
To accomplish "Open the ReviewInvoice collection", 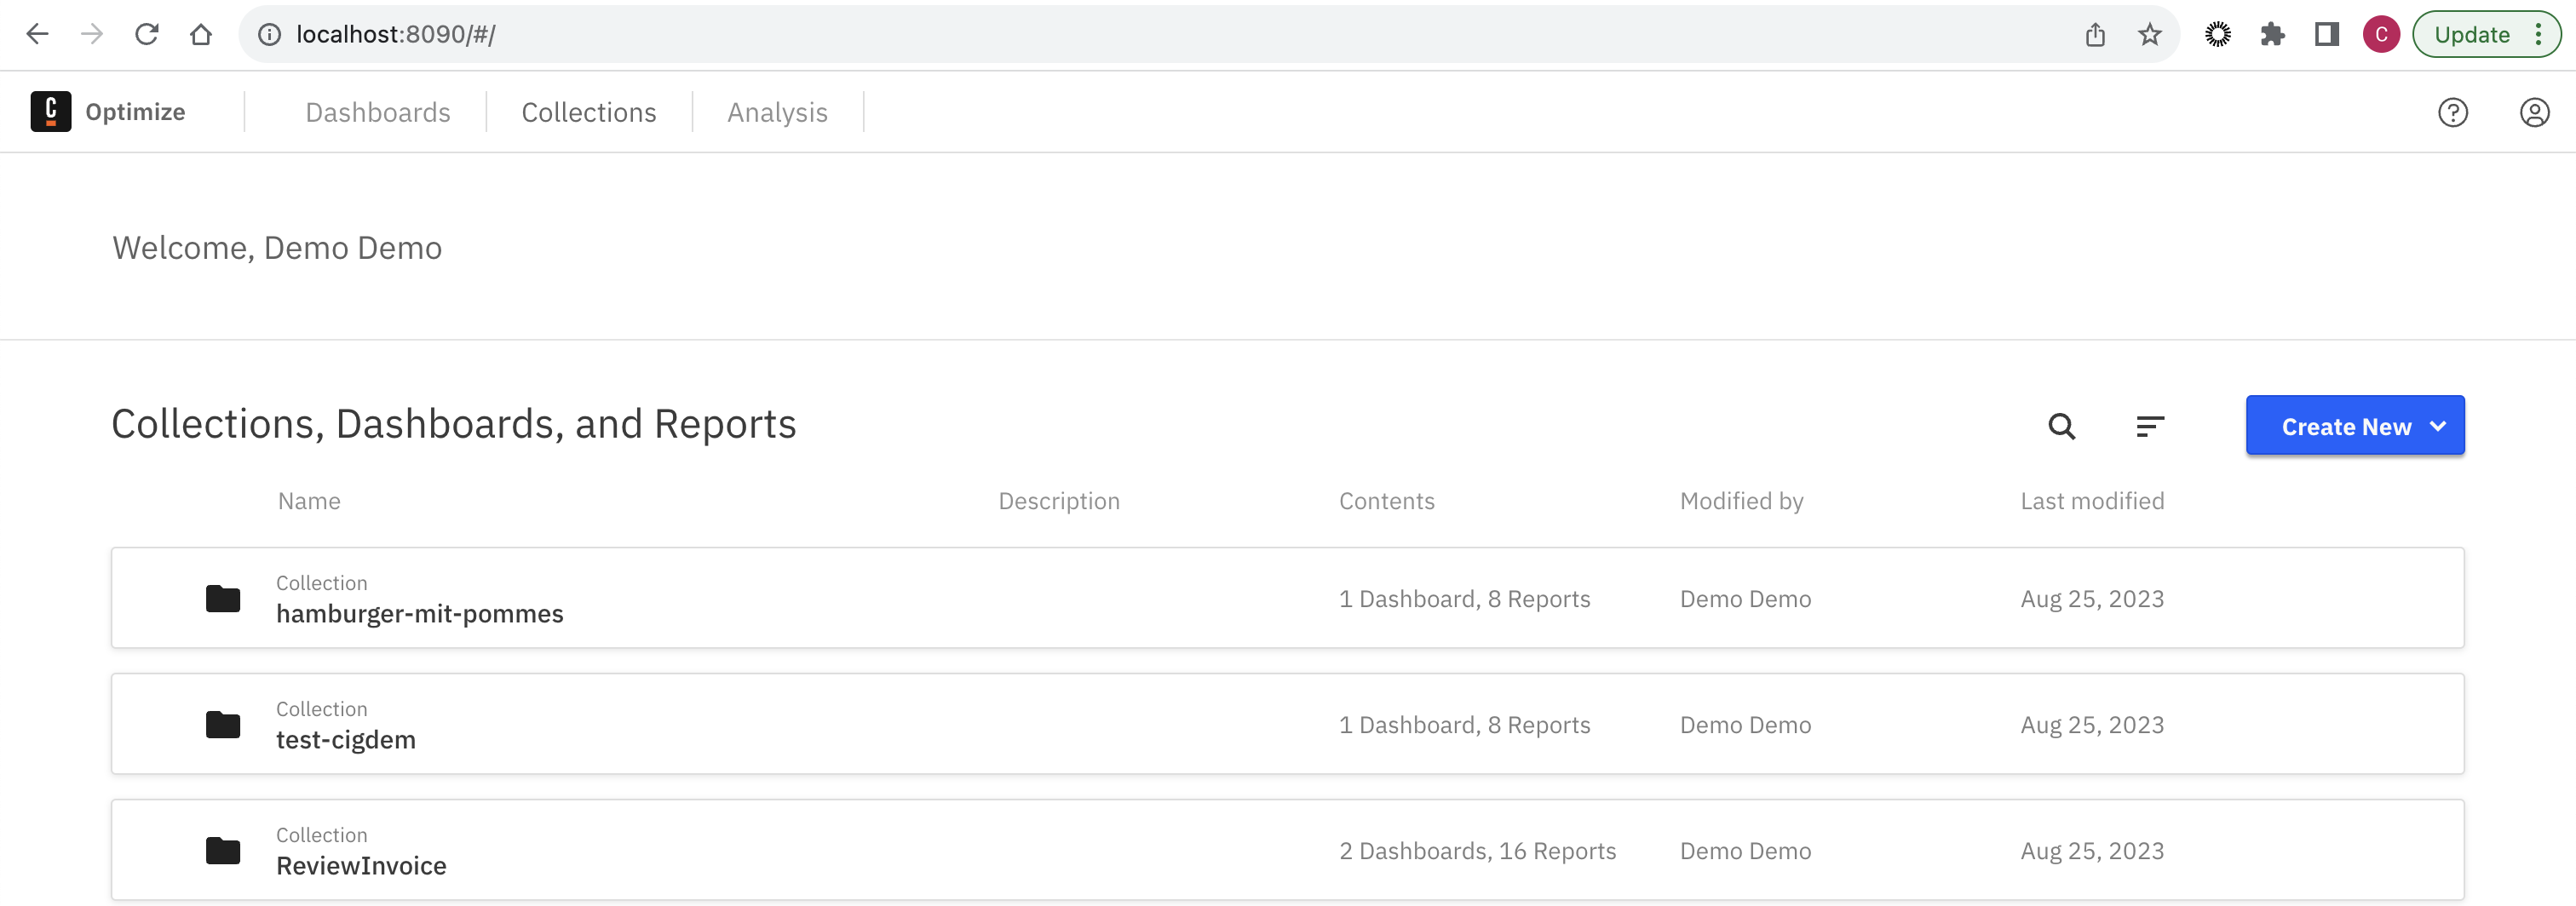I will tap(361, 866).
